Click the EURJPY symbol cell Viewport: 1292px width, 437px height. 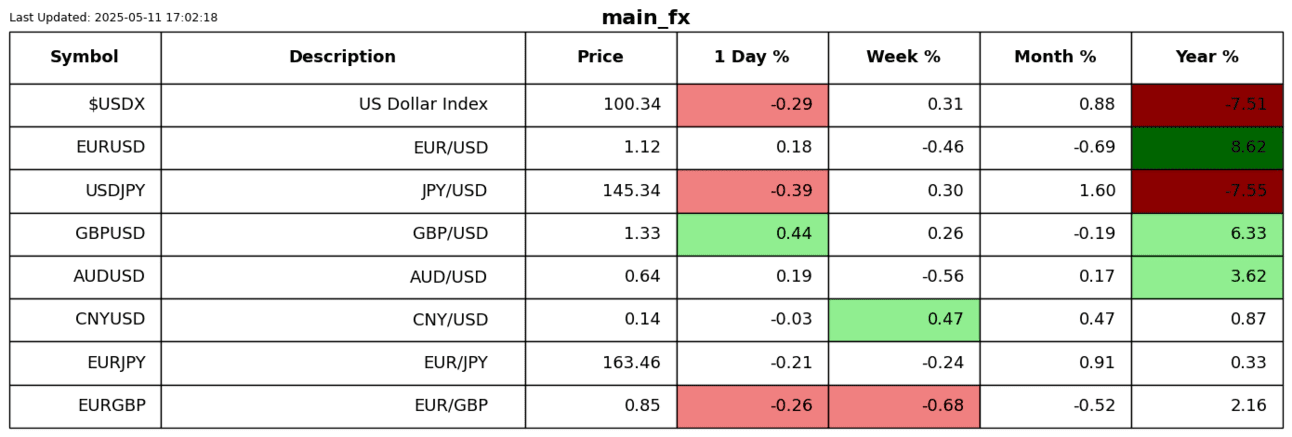85,363
